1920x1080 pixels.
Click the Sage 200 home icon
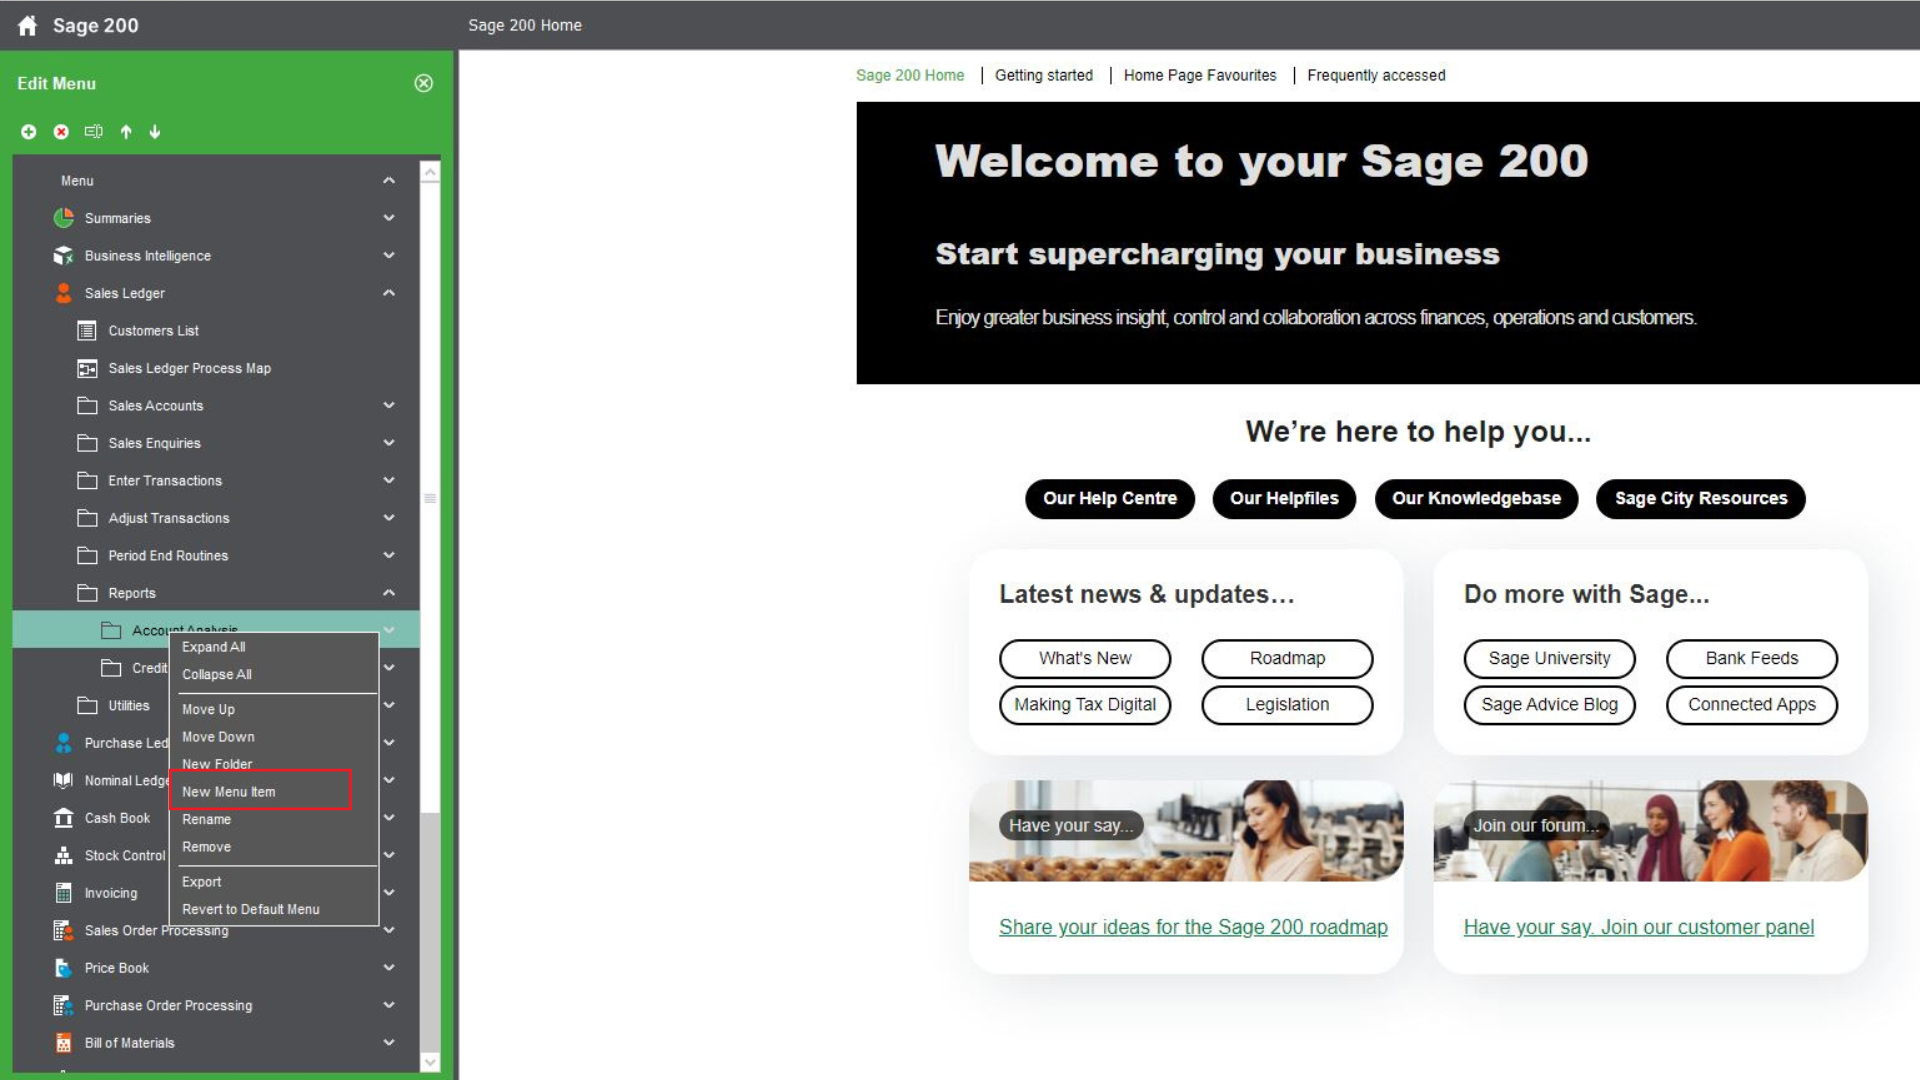tap(29, 25)
